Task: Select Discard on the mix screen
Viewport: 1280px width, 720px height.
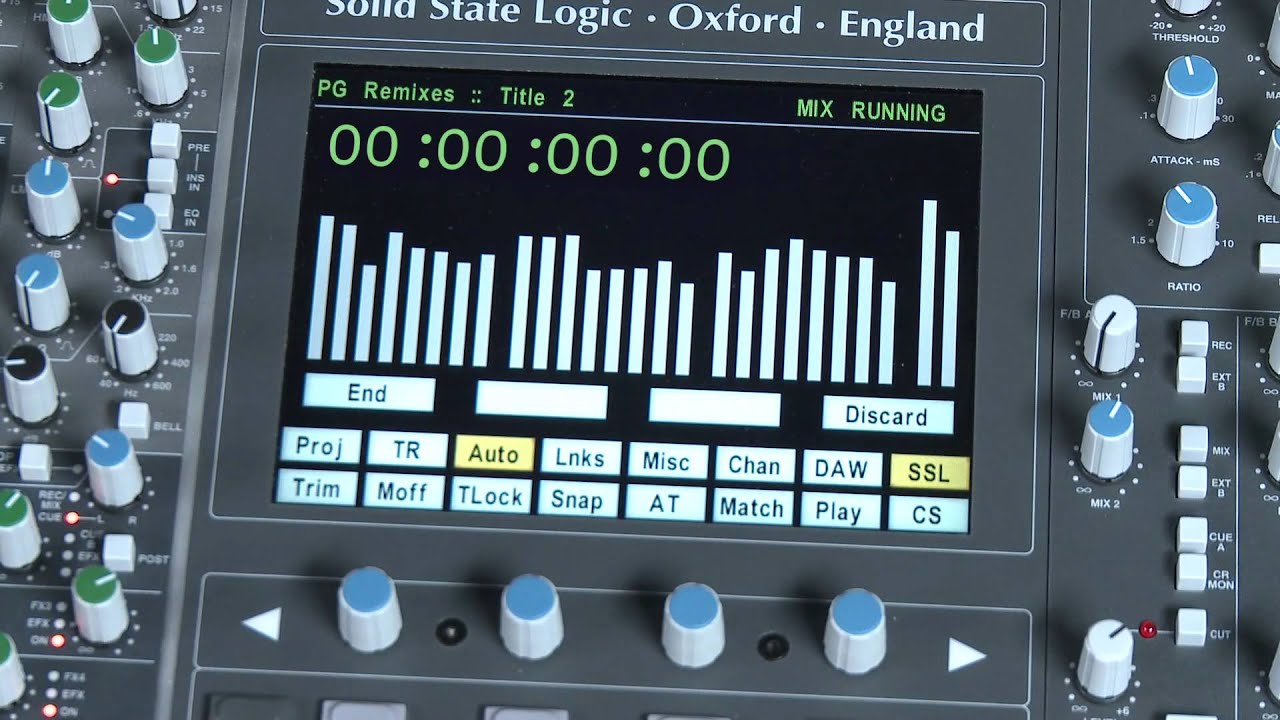Action: coord(888,415)
